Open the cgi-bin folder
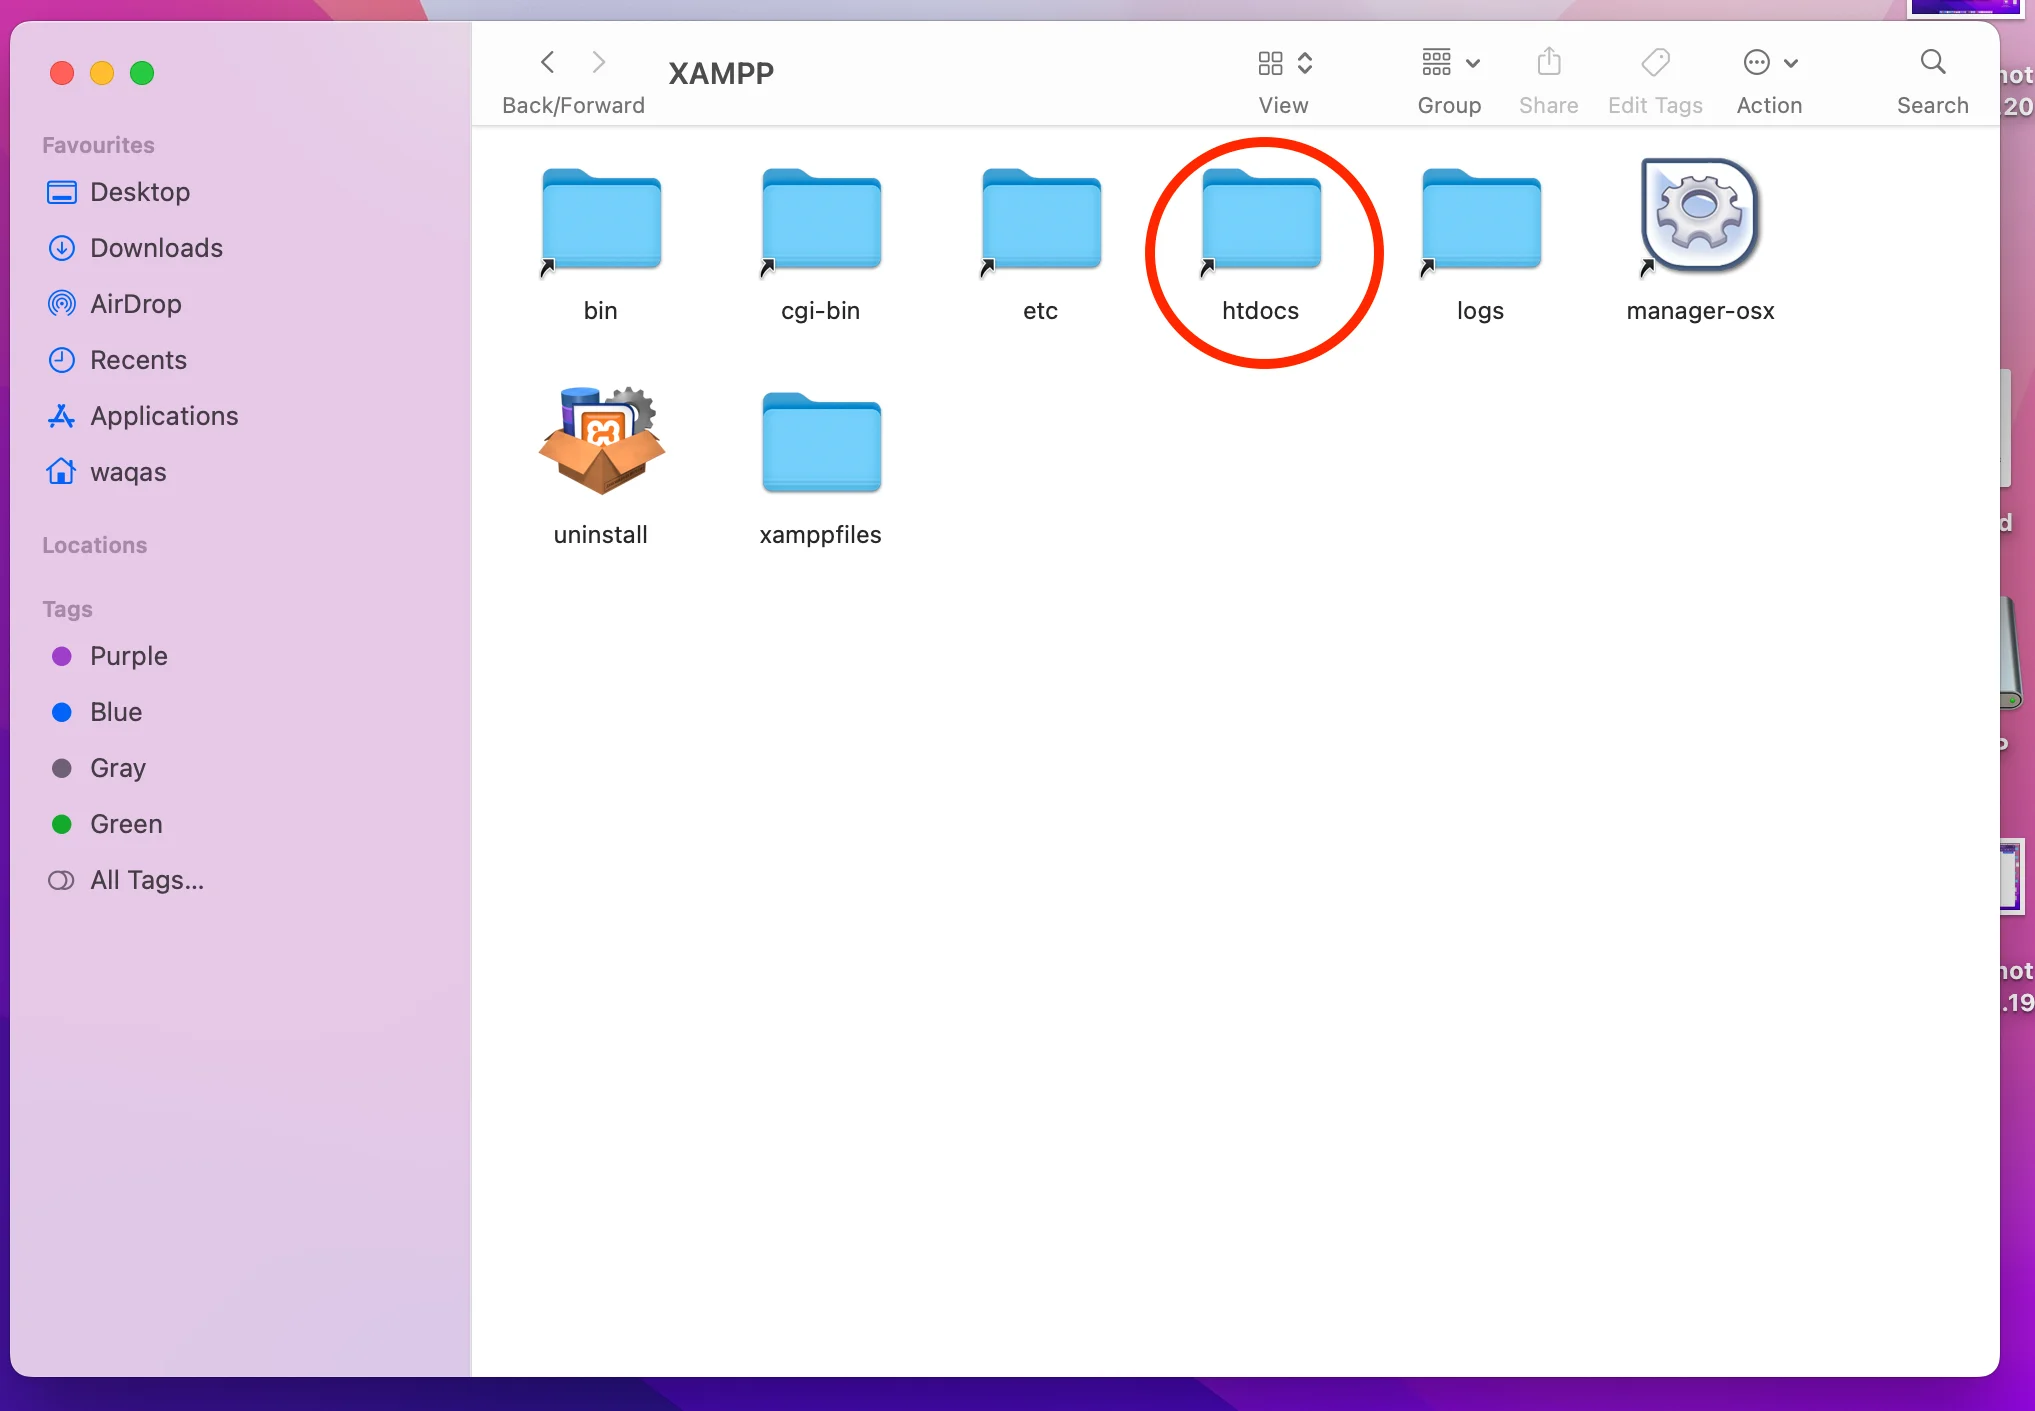The height and width of the screenshot is (1411, 2035). (821, 220)
